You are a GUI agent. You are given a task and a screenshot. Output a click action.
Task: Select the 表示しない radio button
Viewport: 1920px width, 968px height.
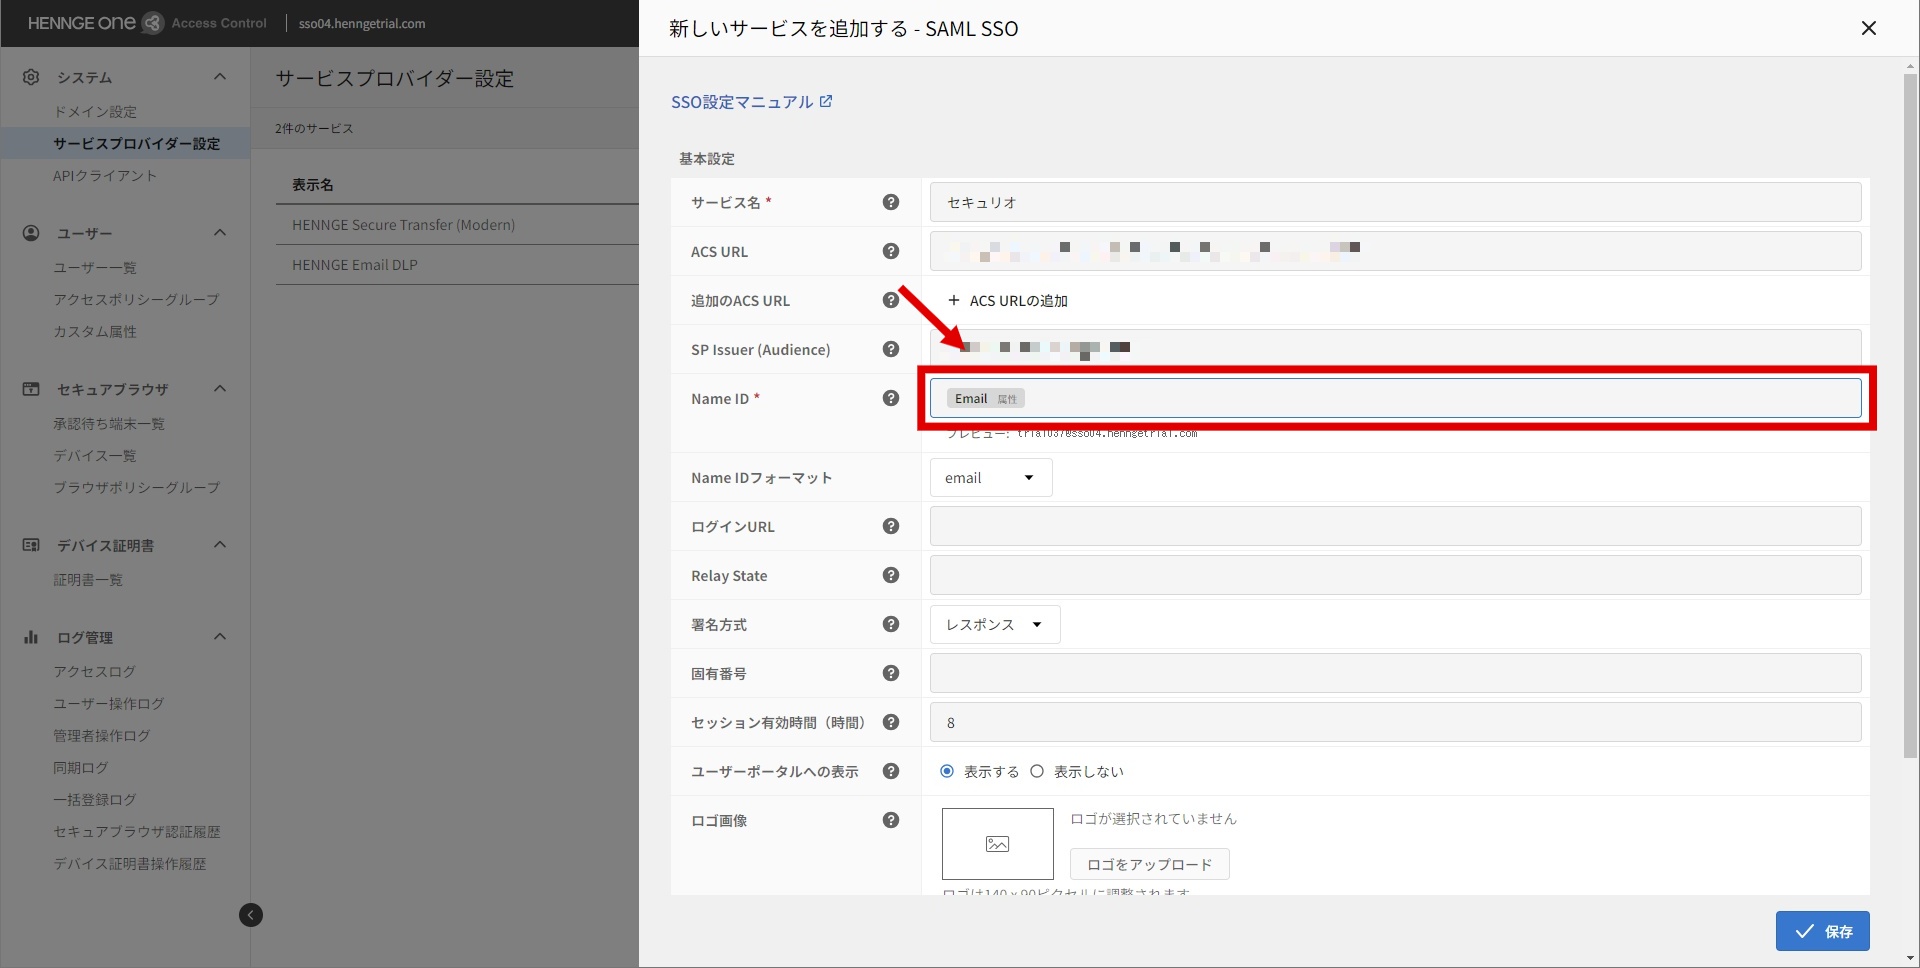1037,771
